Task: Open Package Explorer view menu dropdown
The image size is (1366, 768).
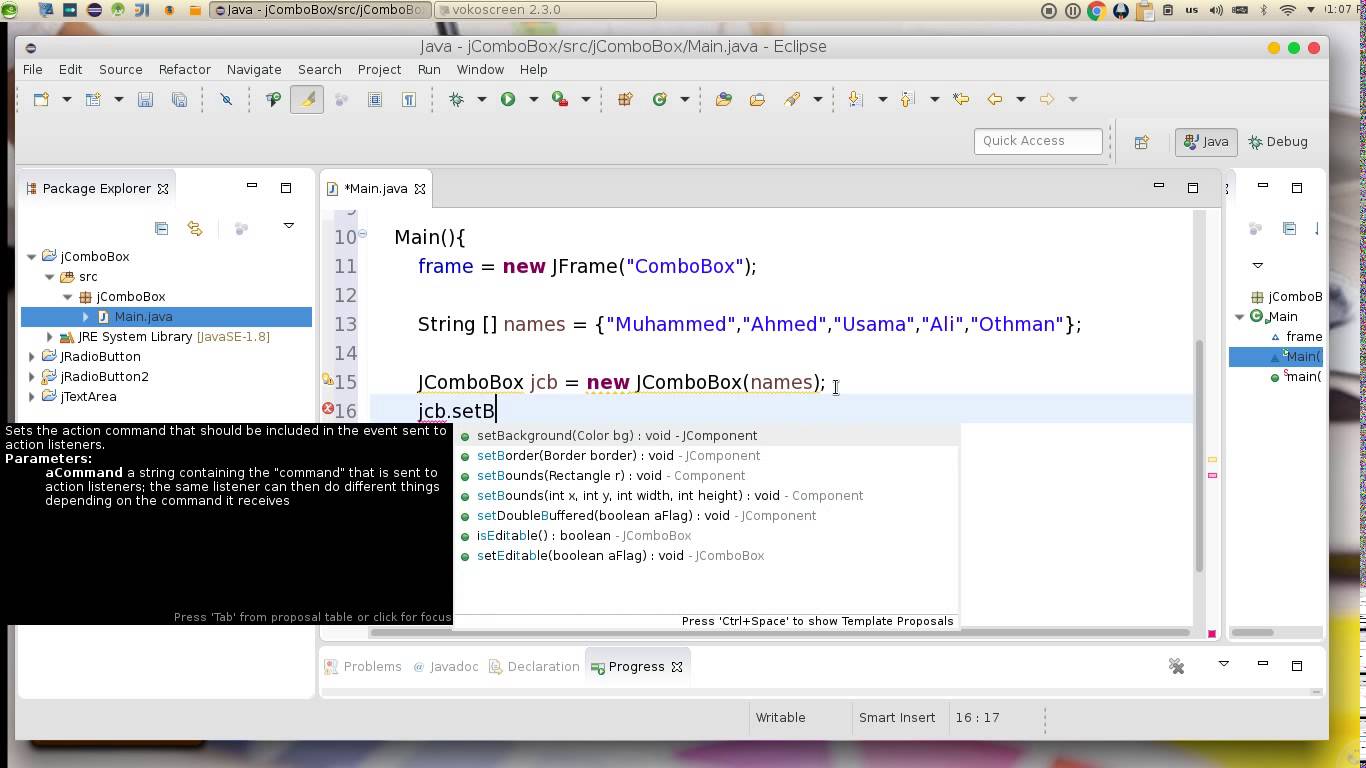Action: tap(289, 226)
